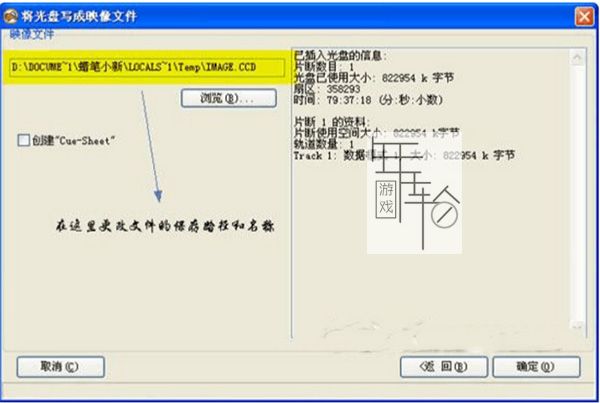Select the text 光盘已使用大小: 822954 k 字节
The height and width of the screenshot is (403, 600).
[373, 78]
